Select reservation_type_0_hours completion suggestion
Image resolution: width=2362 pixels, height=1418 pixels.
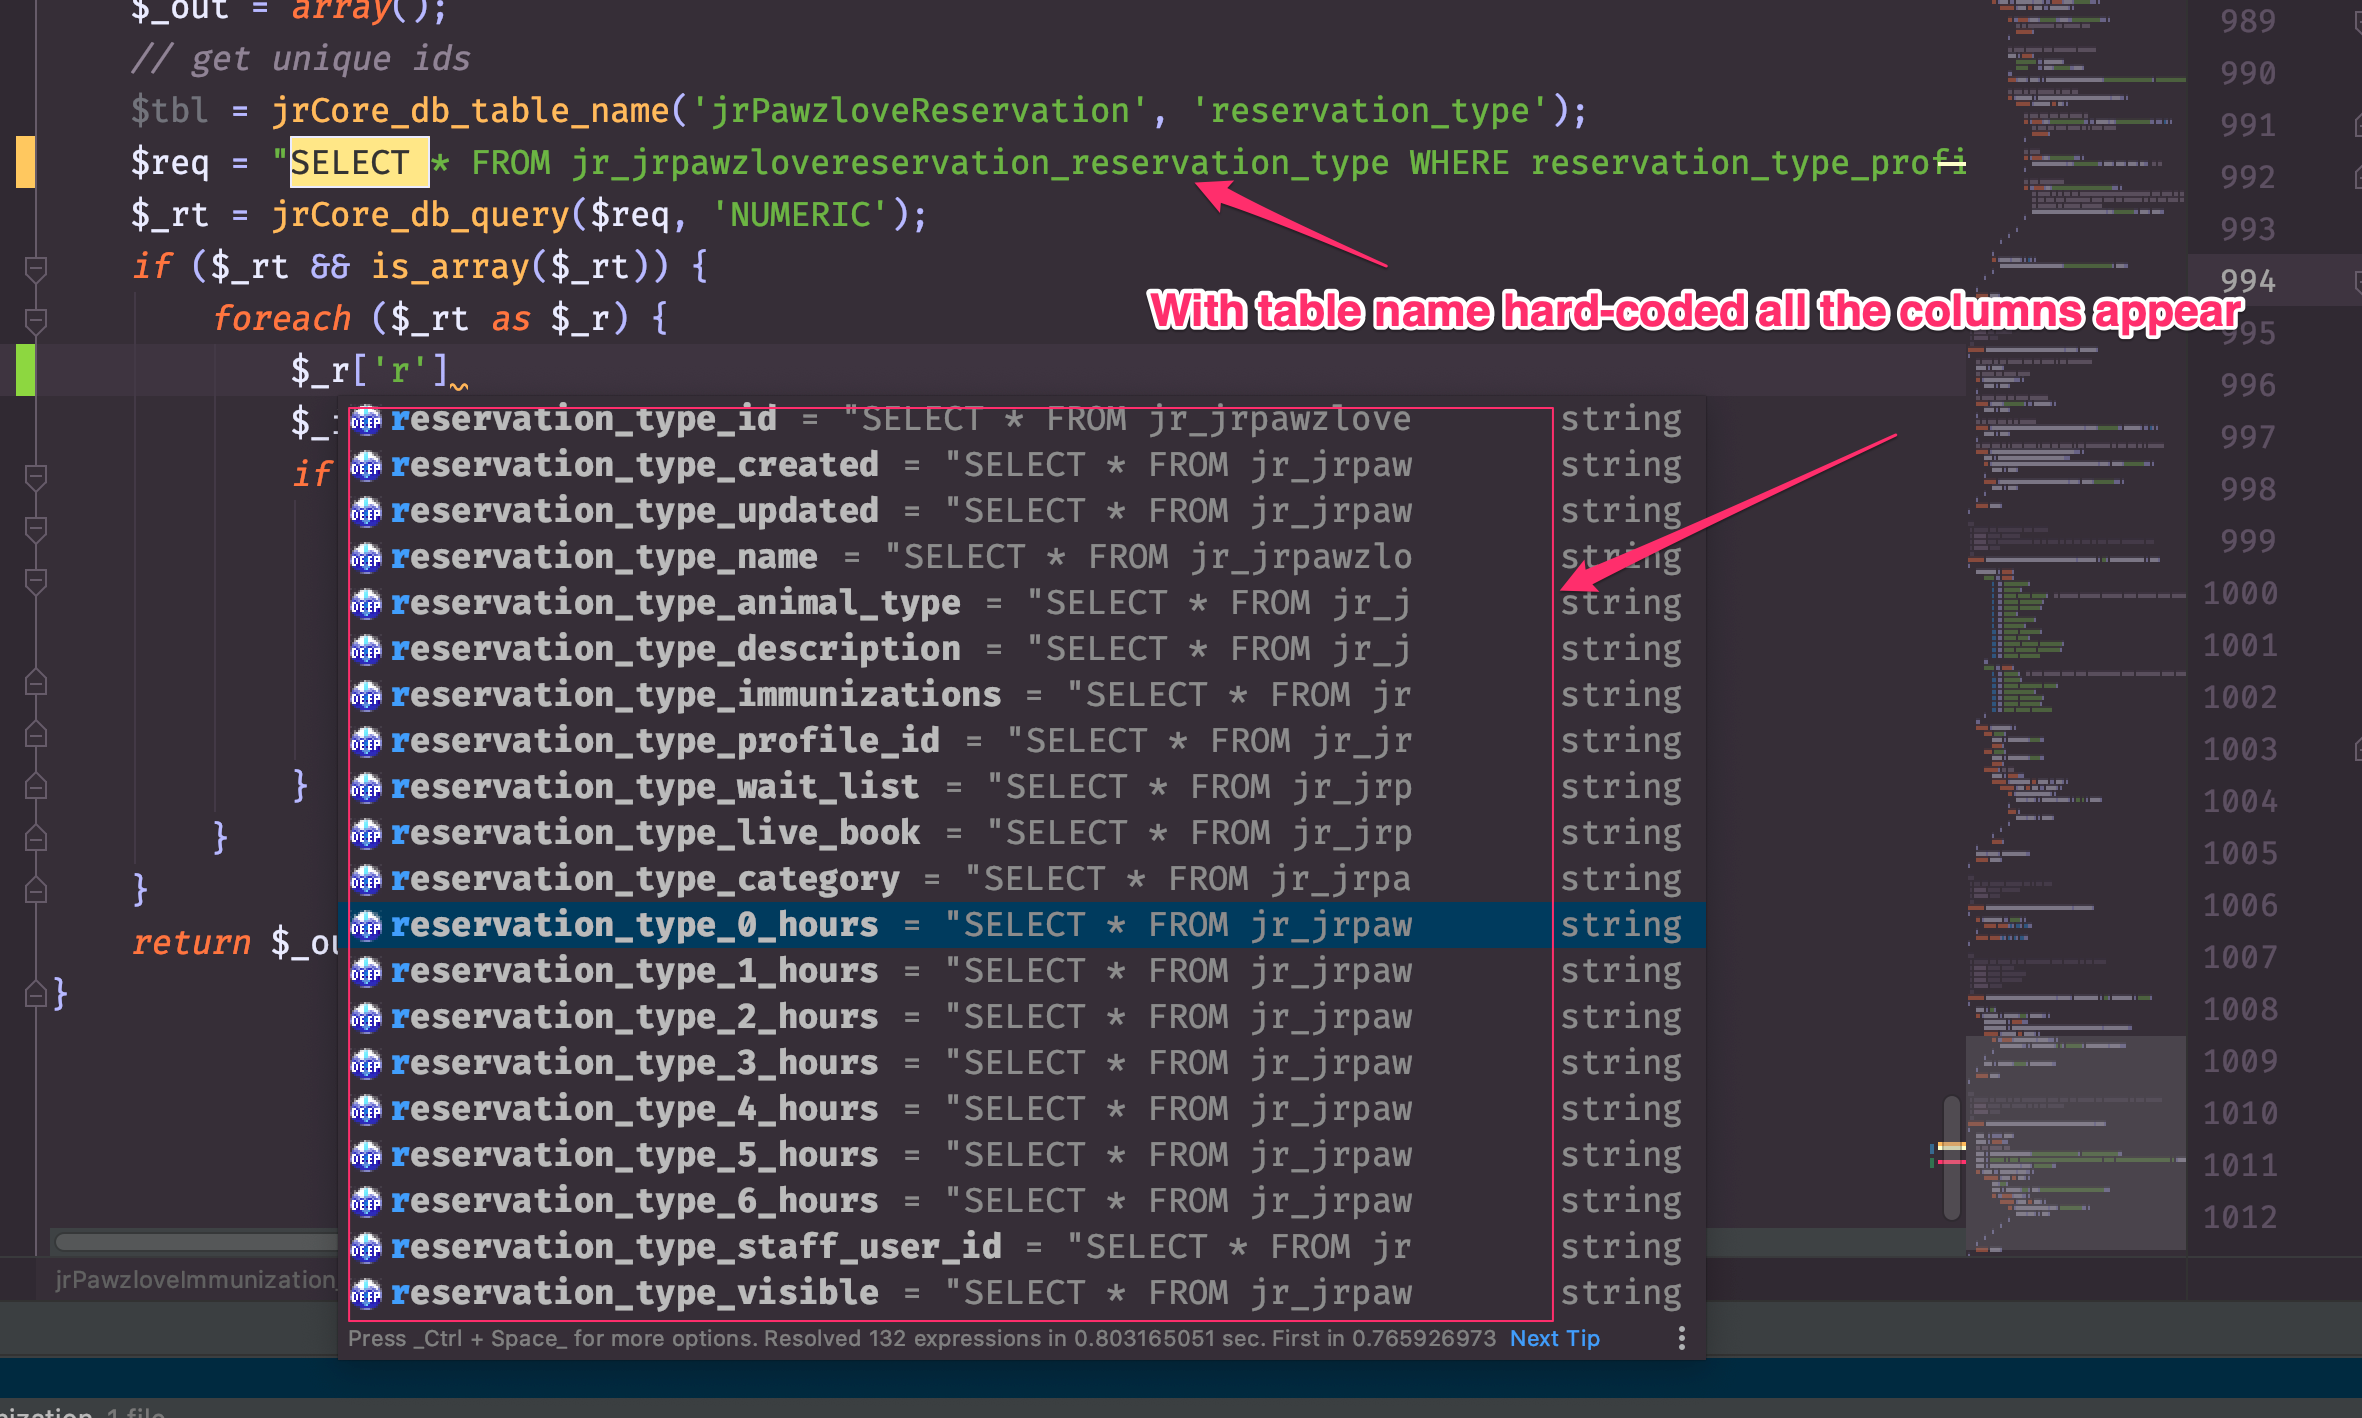(634, 926)
